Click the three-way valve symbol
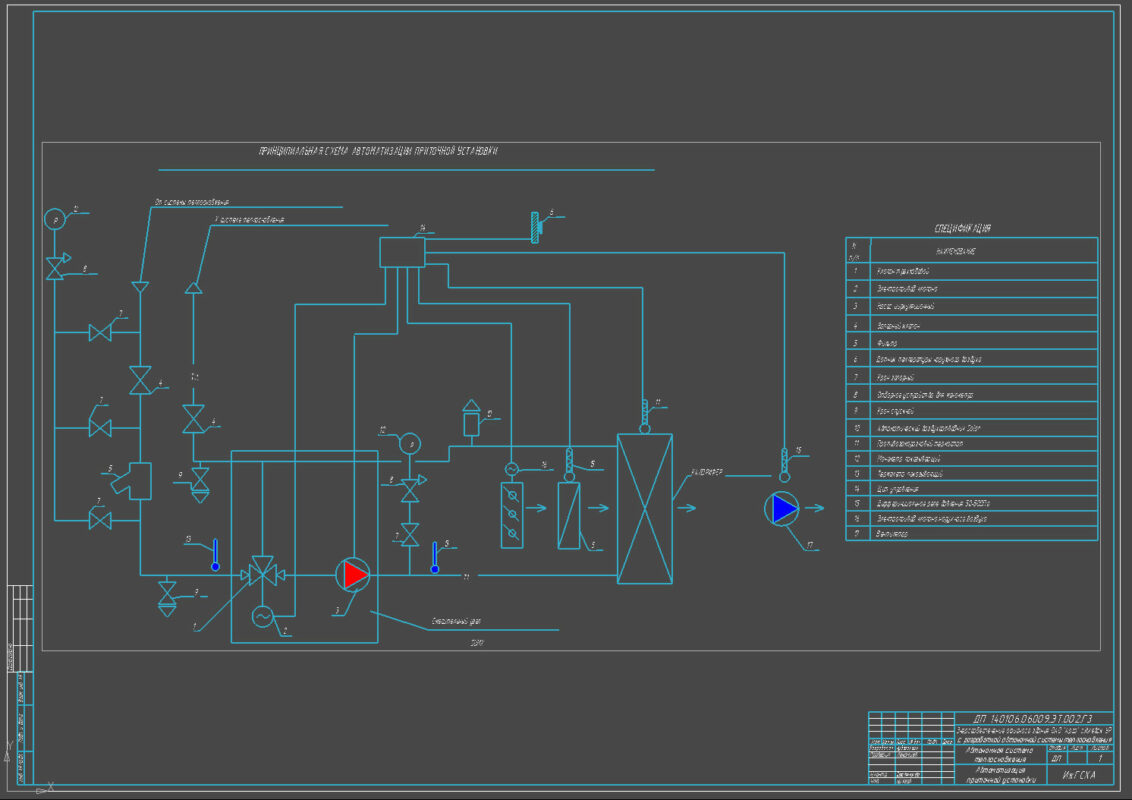 (263, 573)
